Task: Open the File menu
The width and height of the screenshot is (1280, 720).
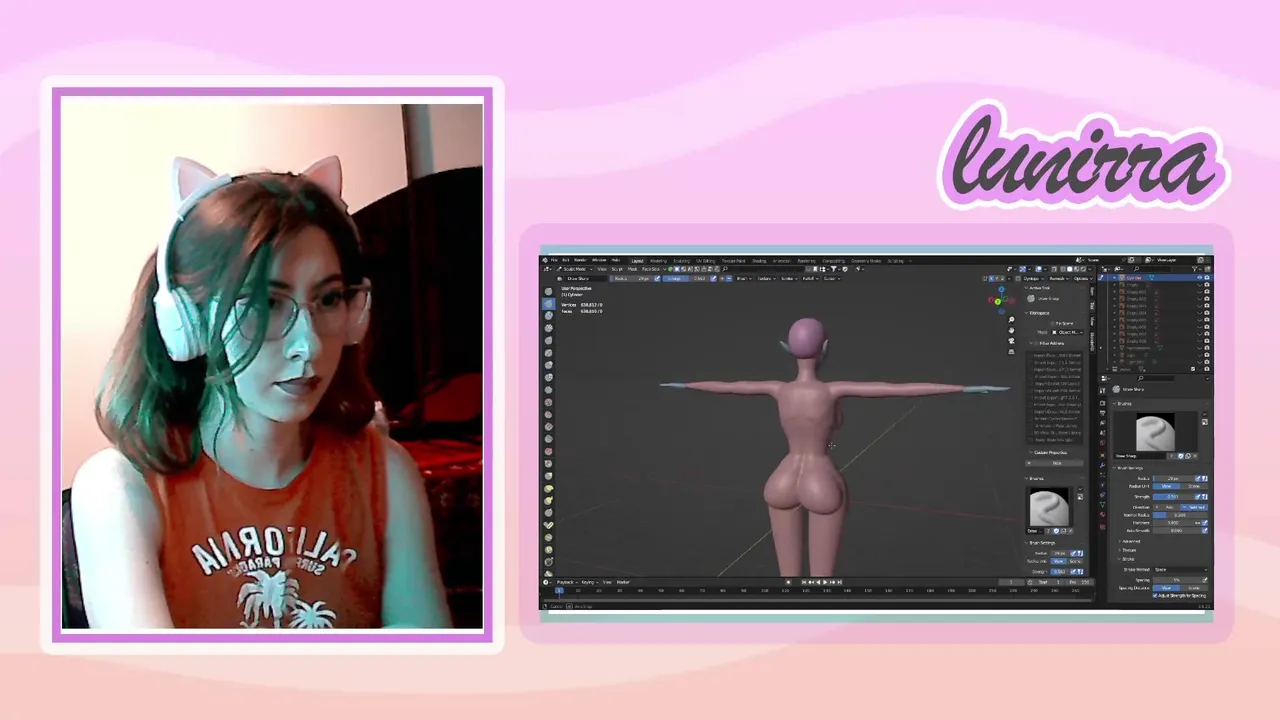Action: point(554,260)
